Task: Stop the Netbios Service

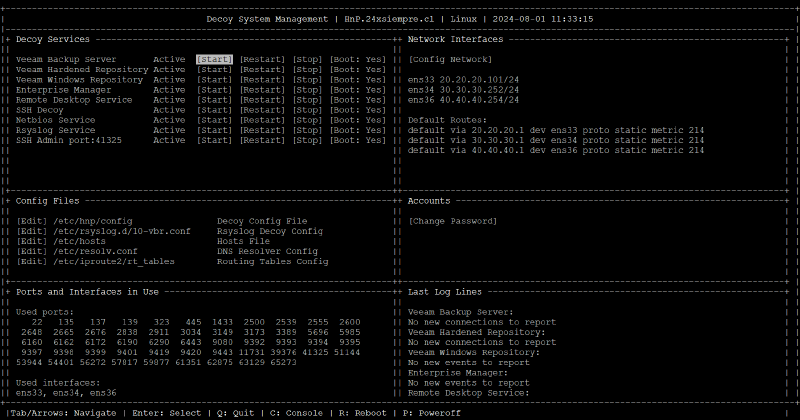Action: [x=307, y=120]
